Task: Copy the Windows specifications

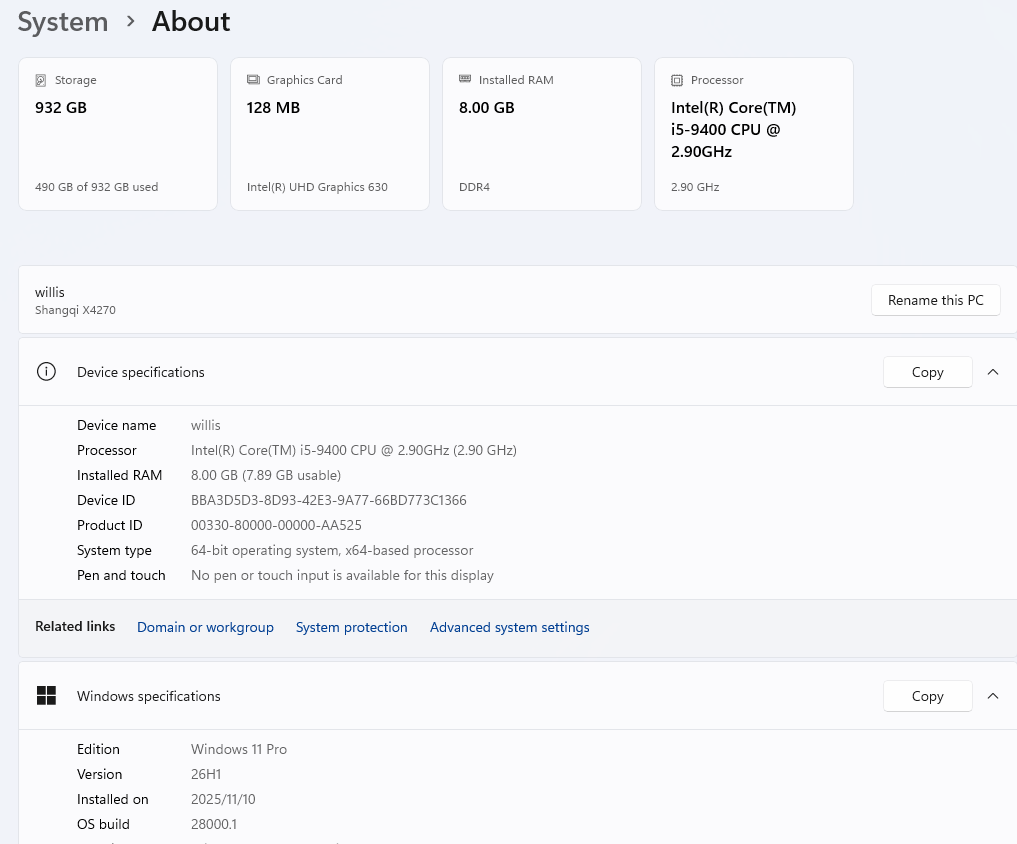Action: click(927, 696)
